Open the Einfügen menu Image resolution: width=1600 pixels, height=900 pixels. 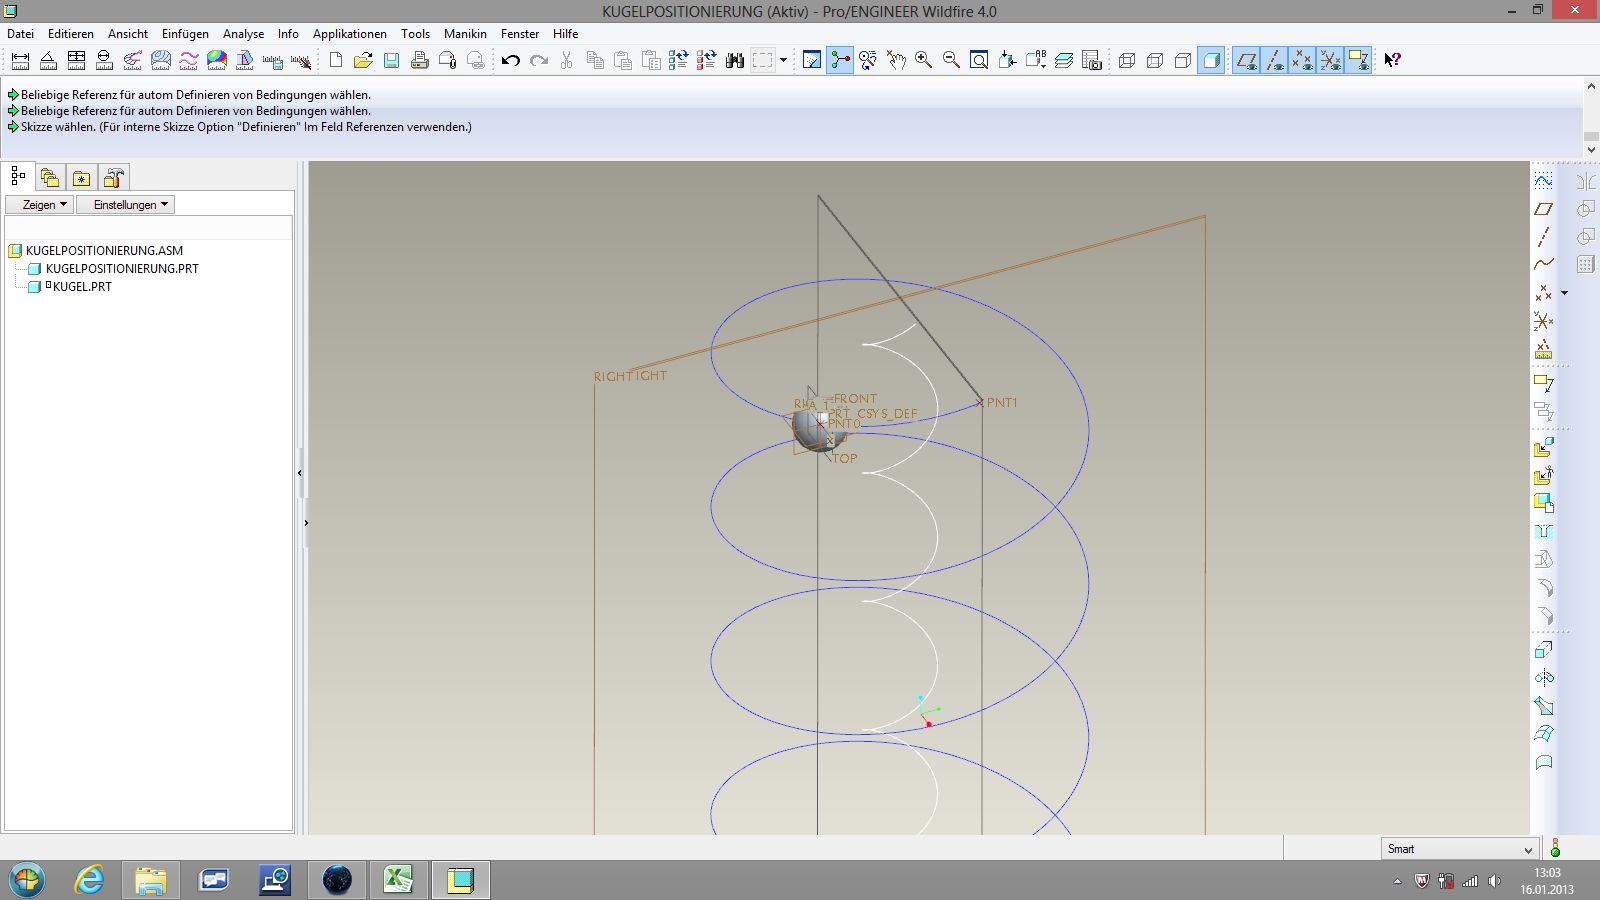point(185,33)
